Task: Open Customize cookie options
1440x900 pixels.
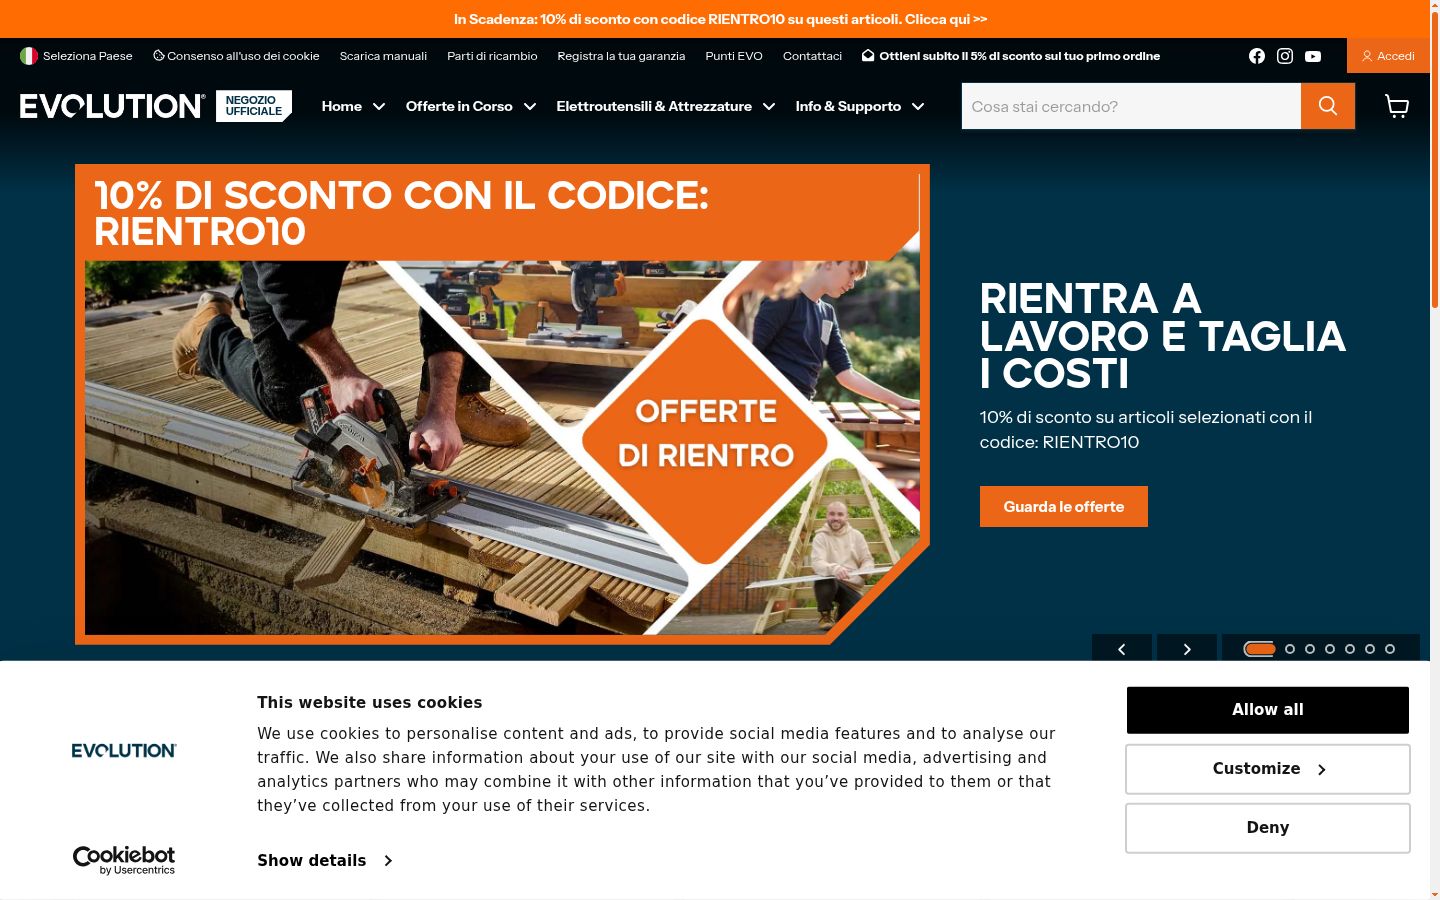Action: [1268, 769]
